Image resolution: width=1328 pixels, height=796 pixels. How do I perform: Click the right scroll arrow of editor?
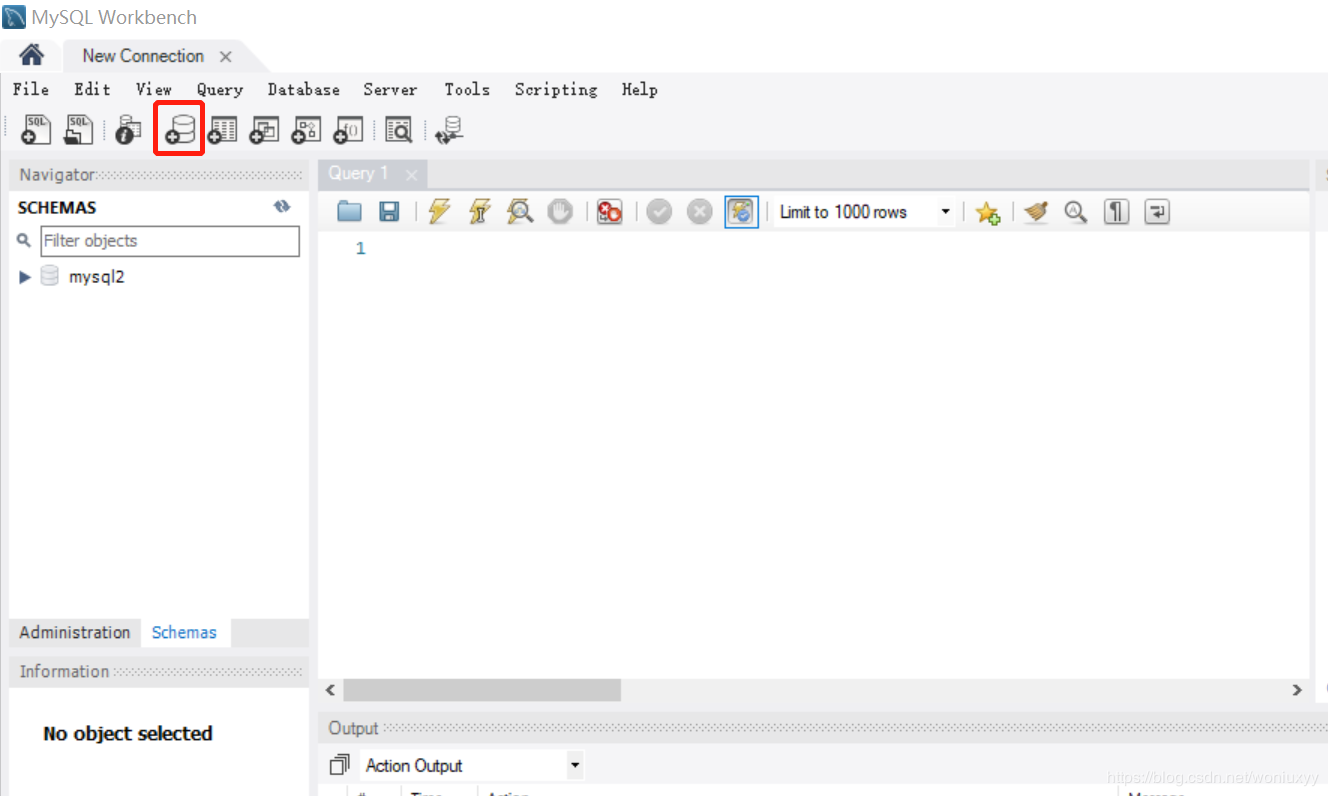coord(1297,690)
